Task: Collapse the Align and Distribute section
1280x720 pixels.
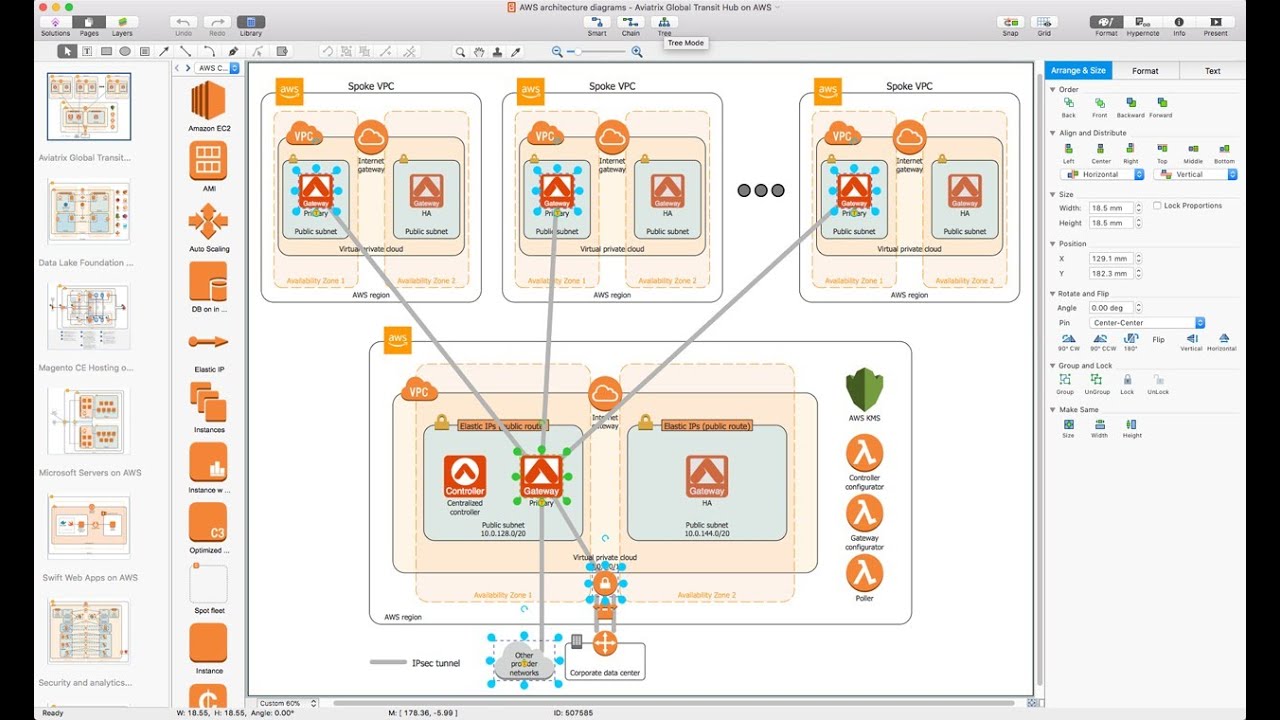Action: pyautogui.click(x=1053, y=133)
